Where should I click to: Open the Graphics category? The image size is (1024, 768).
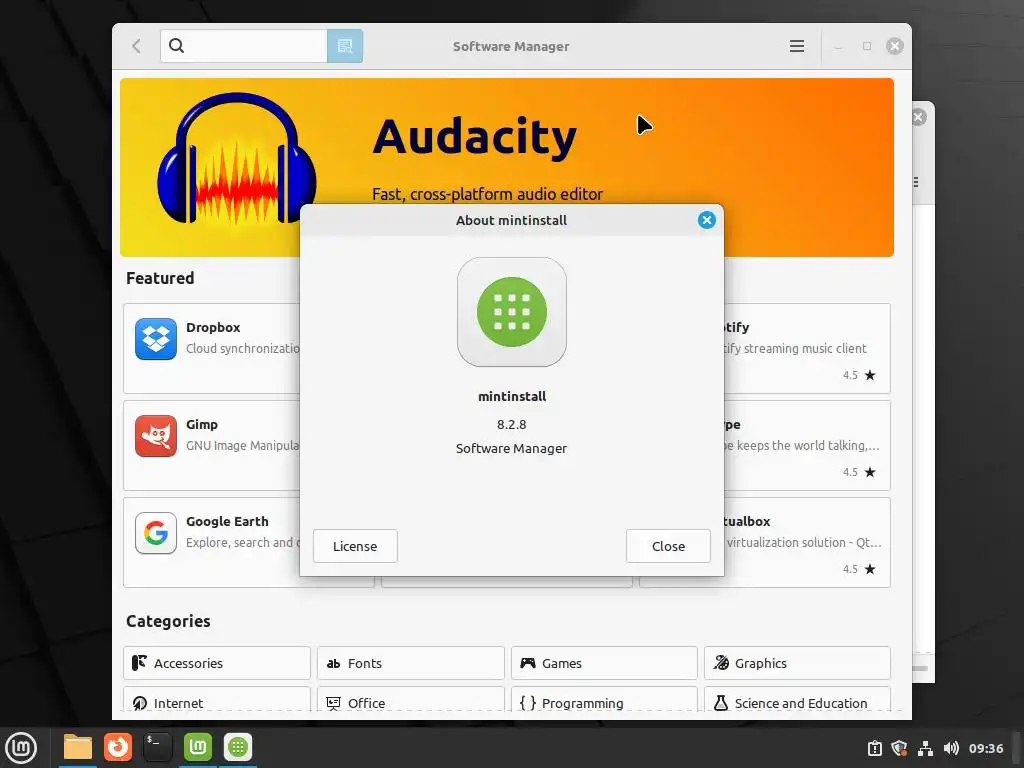797,663
